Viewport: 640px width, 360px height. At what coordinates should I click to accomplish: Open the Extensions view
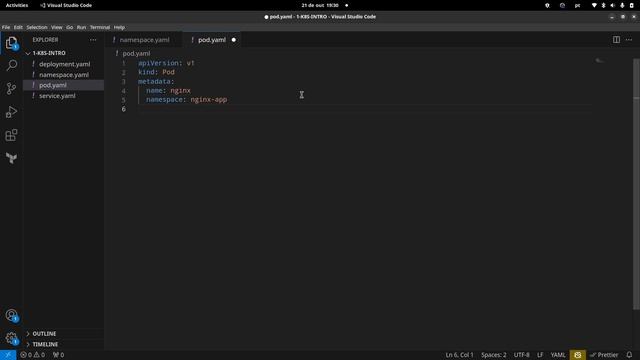click(11, 135)
